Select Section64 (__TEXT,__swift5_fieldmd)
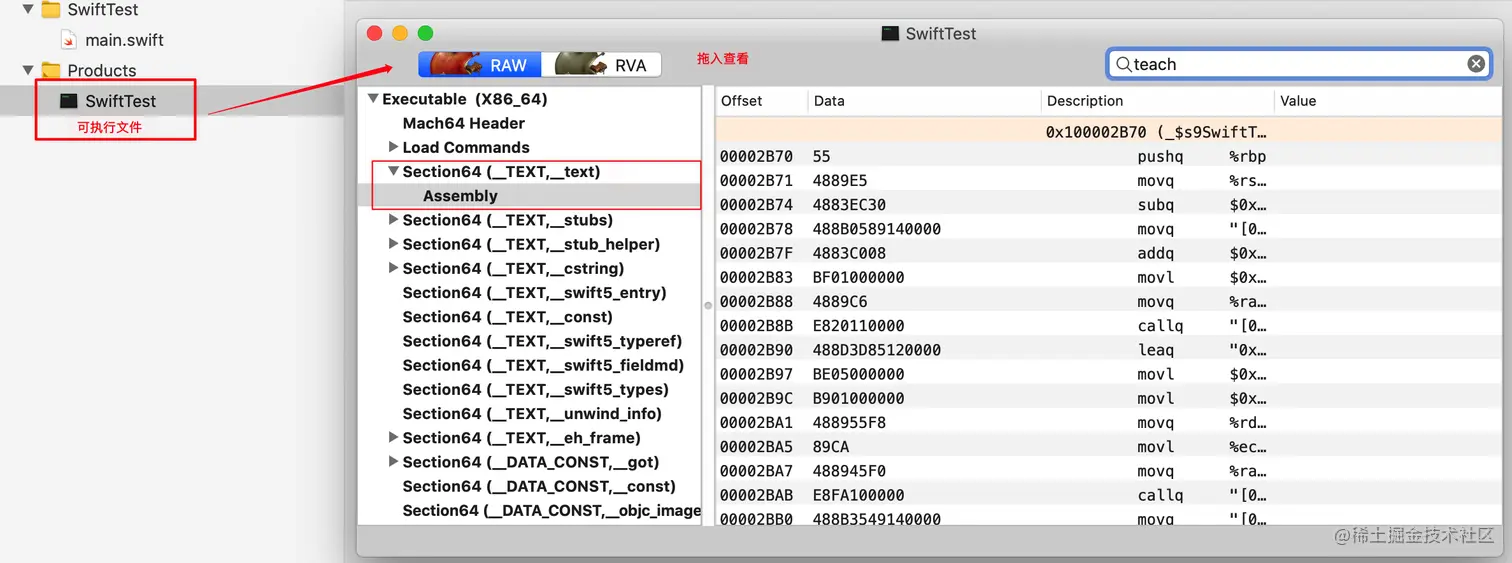This screenshot has width=1512, height=563. (x=543, y=365)
